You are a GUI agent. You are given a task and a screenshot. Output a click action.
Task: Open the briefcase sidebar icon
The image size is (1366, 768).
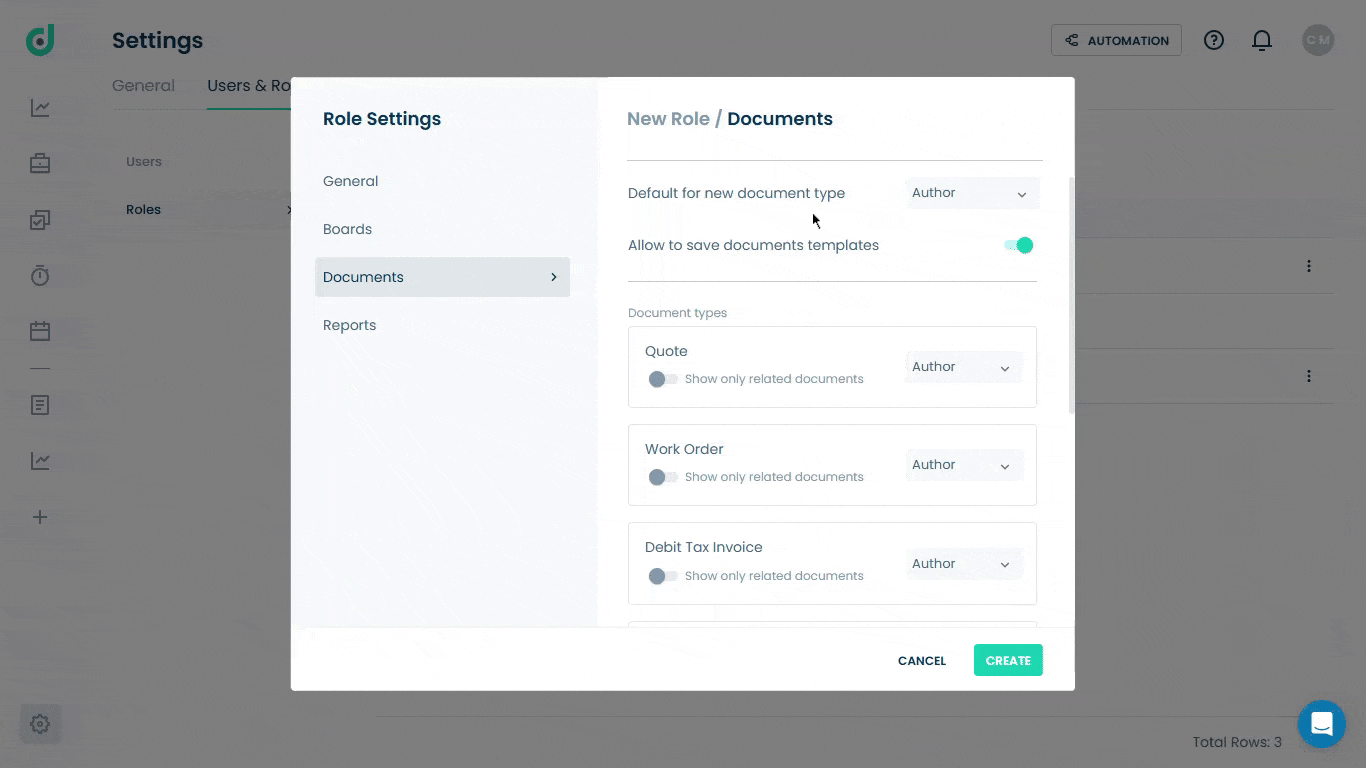[40, 163]
